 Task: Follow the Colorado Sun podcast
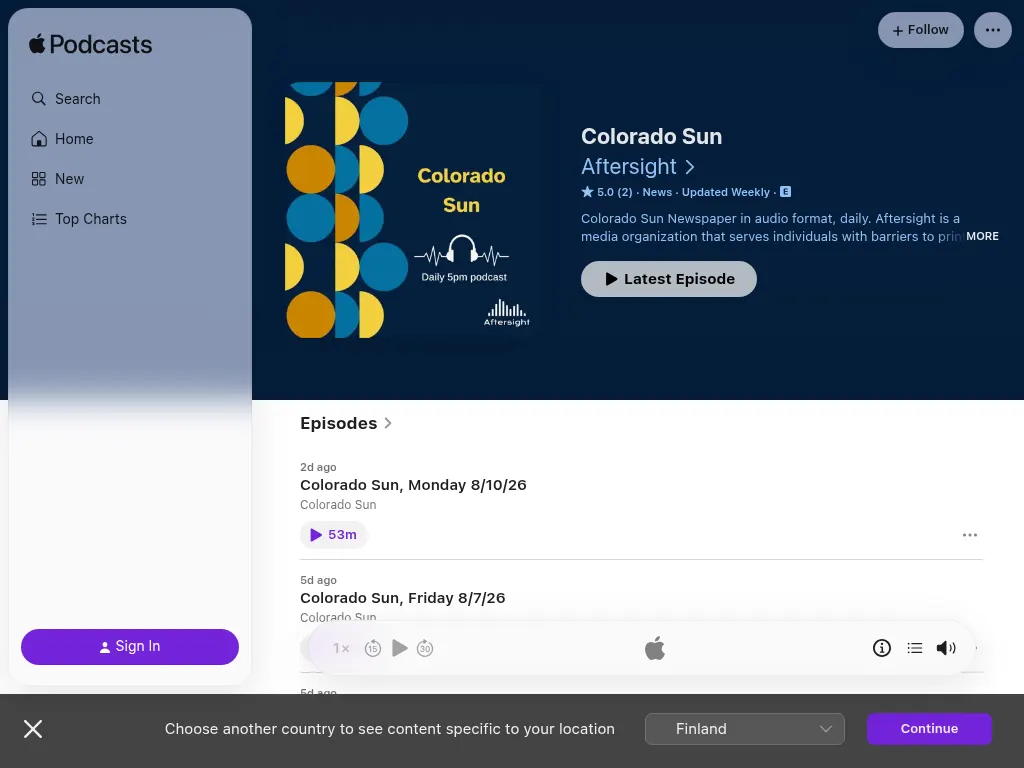[x=920, y=30]
